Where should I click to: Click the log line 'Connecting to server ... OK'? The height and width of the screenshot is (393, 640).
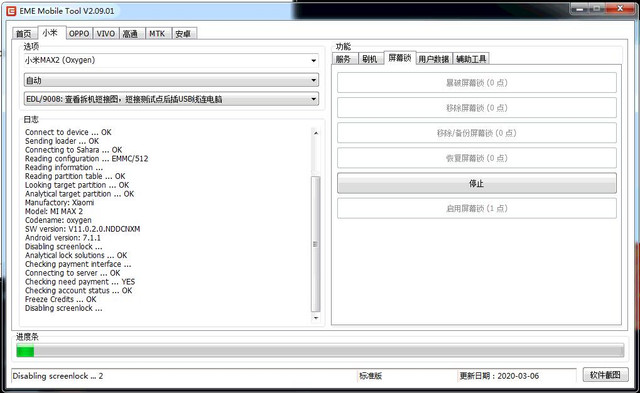pyautogui.click(x=73, y=273)
